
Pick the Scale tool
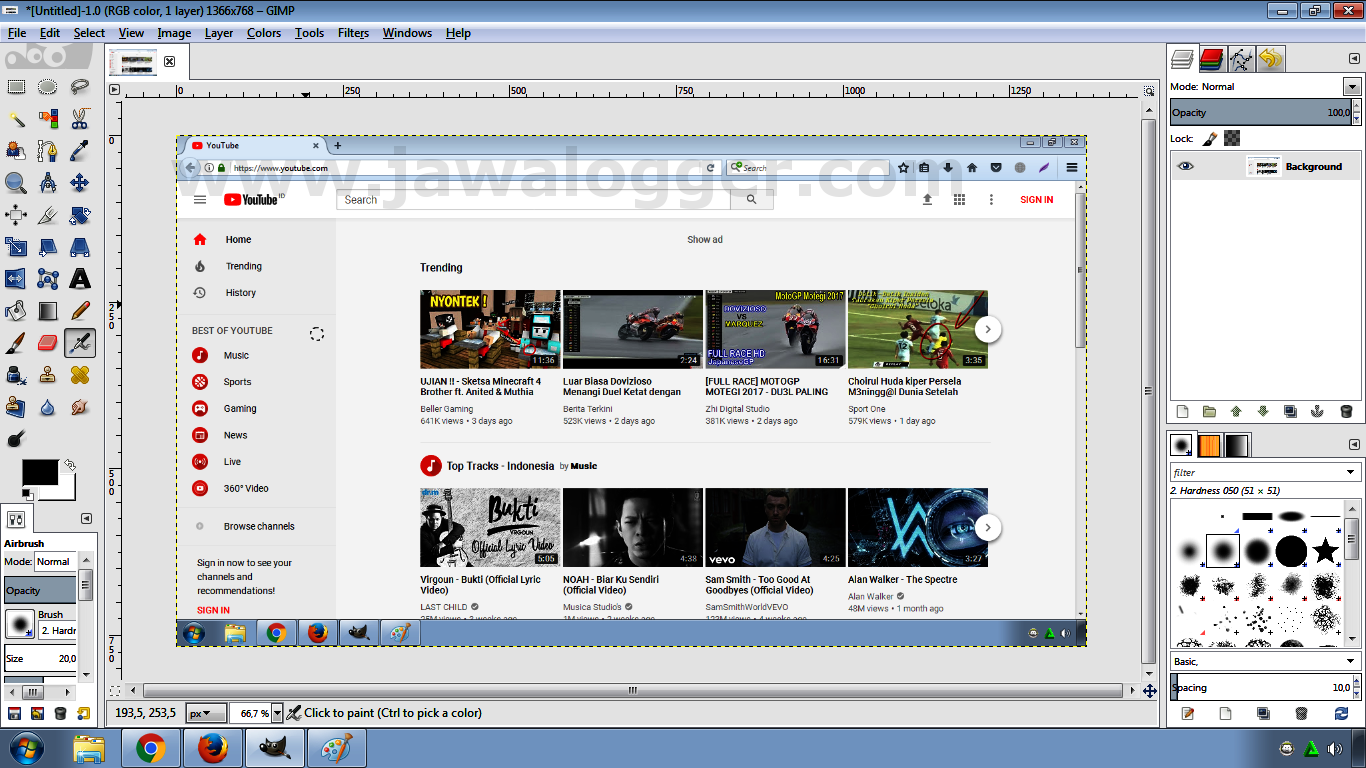click(x=16, y=247)
